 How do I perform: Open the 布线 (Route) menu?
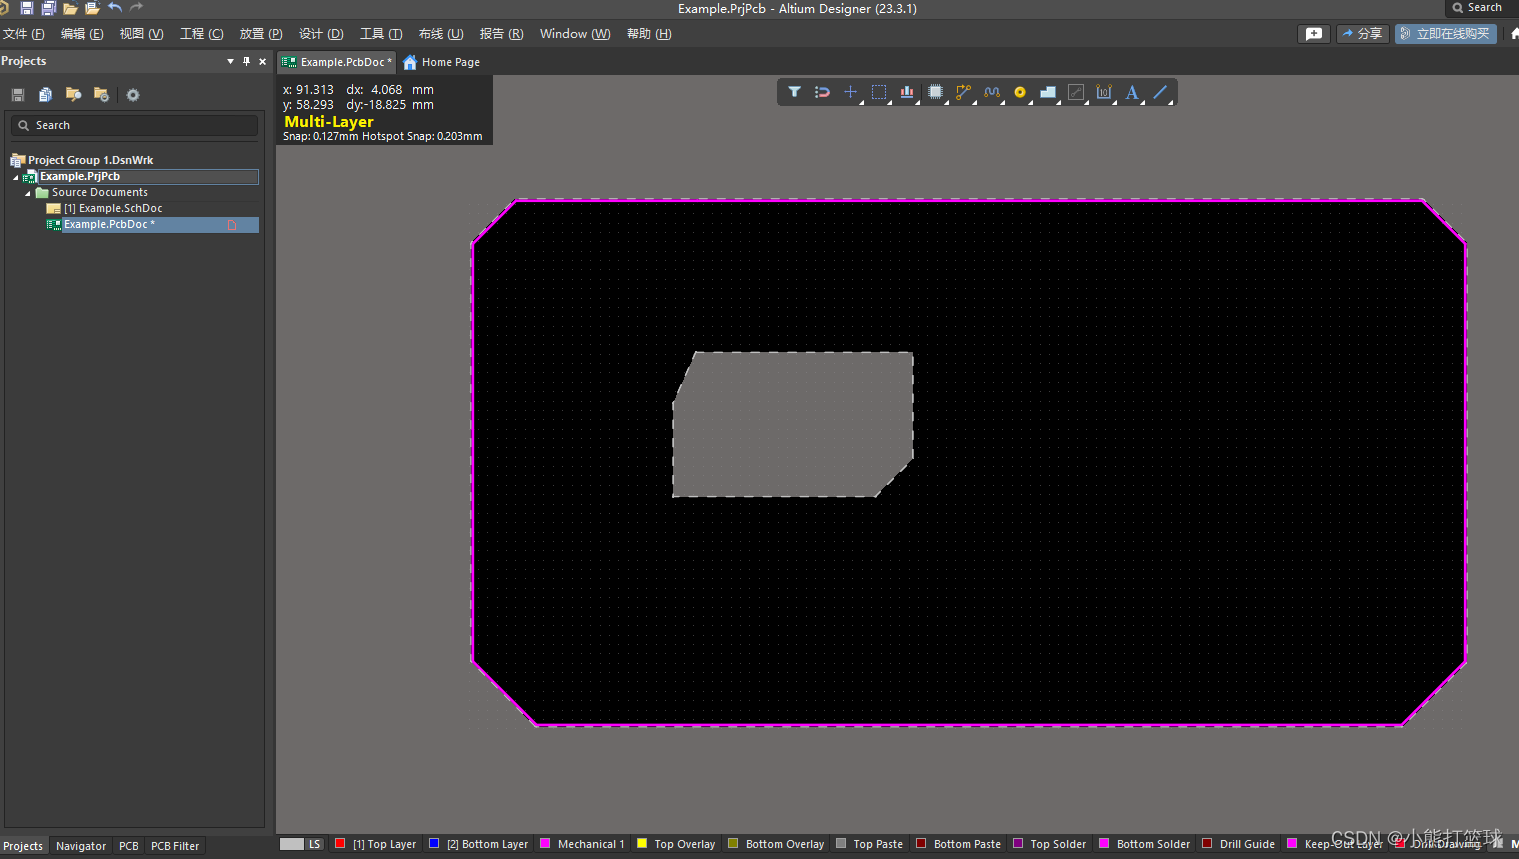coord(441,33)
